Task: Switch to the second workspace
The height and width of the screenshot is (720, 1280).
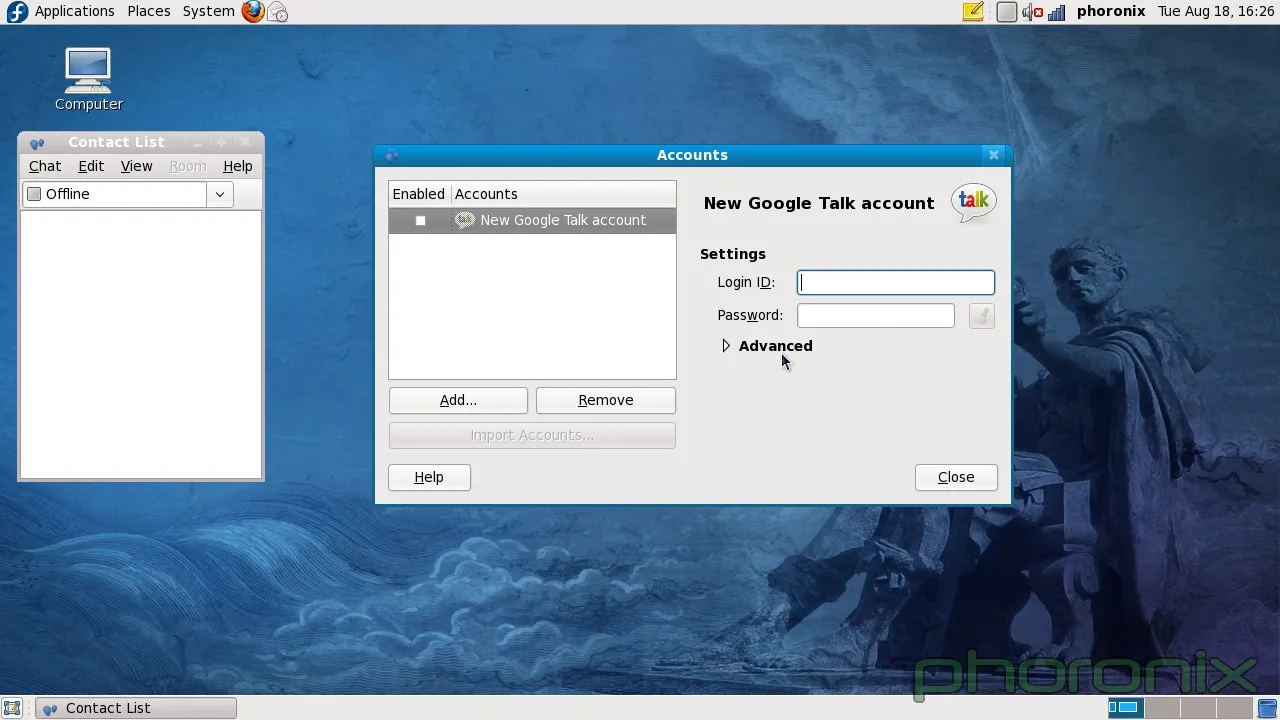Action: (x=1160, y=708)
